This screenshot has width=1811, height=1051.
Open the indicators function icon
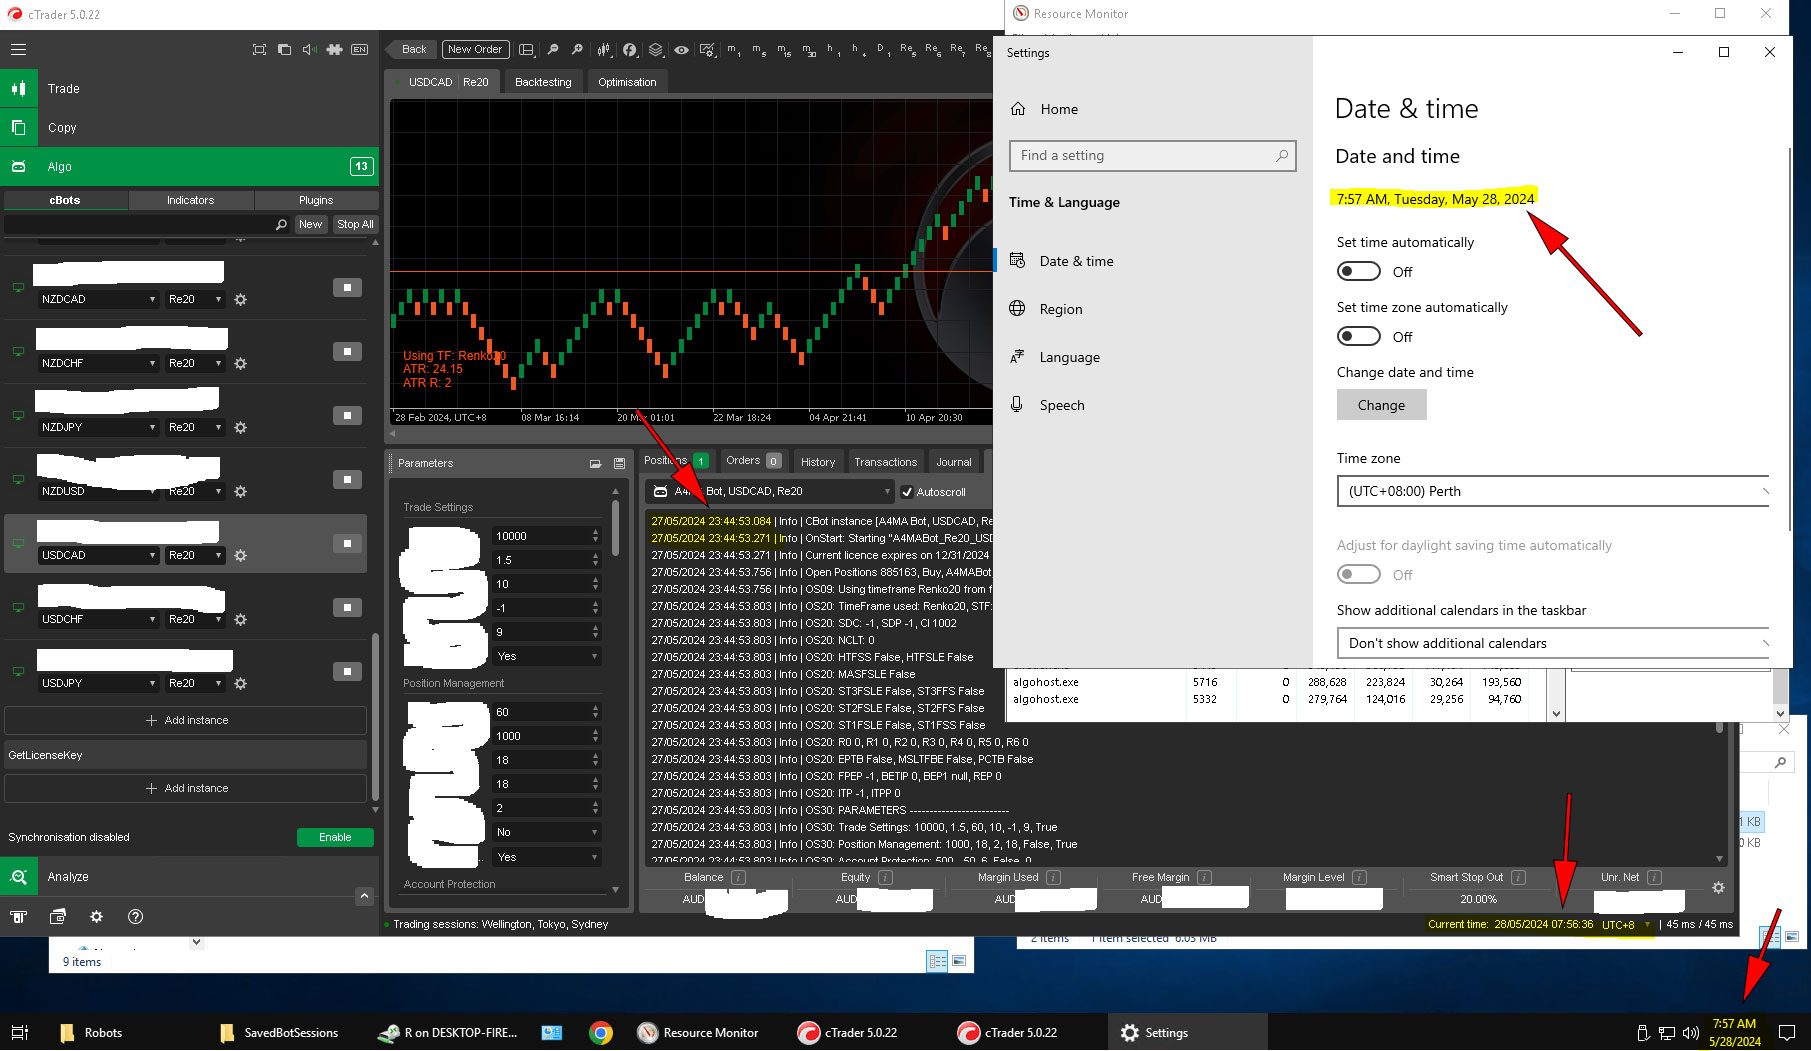(629, 49)
